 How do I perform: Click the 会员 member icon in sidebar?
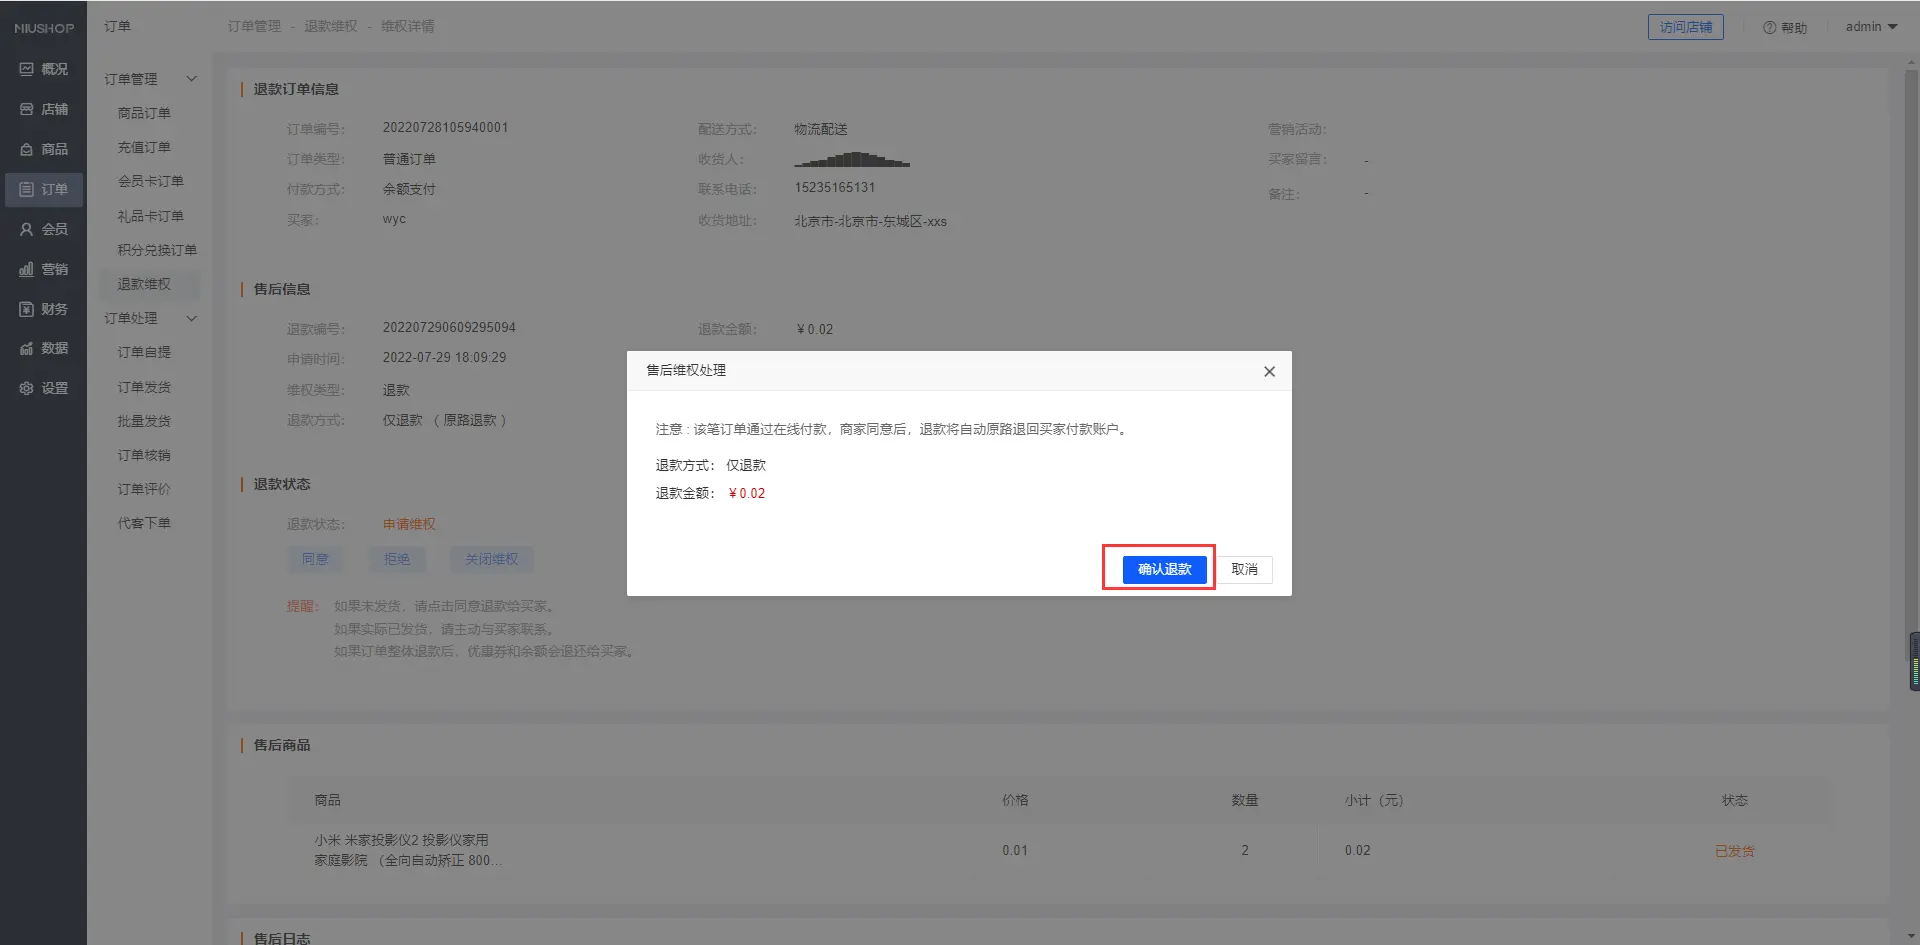click(27, 229)
